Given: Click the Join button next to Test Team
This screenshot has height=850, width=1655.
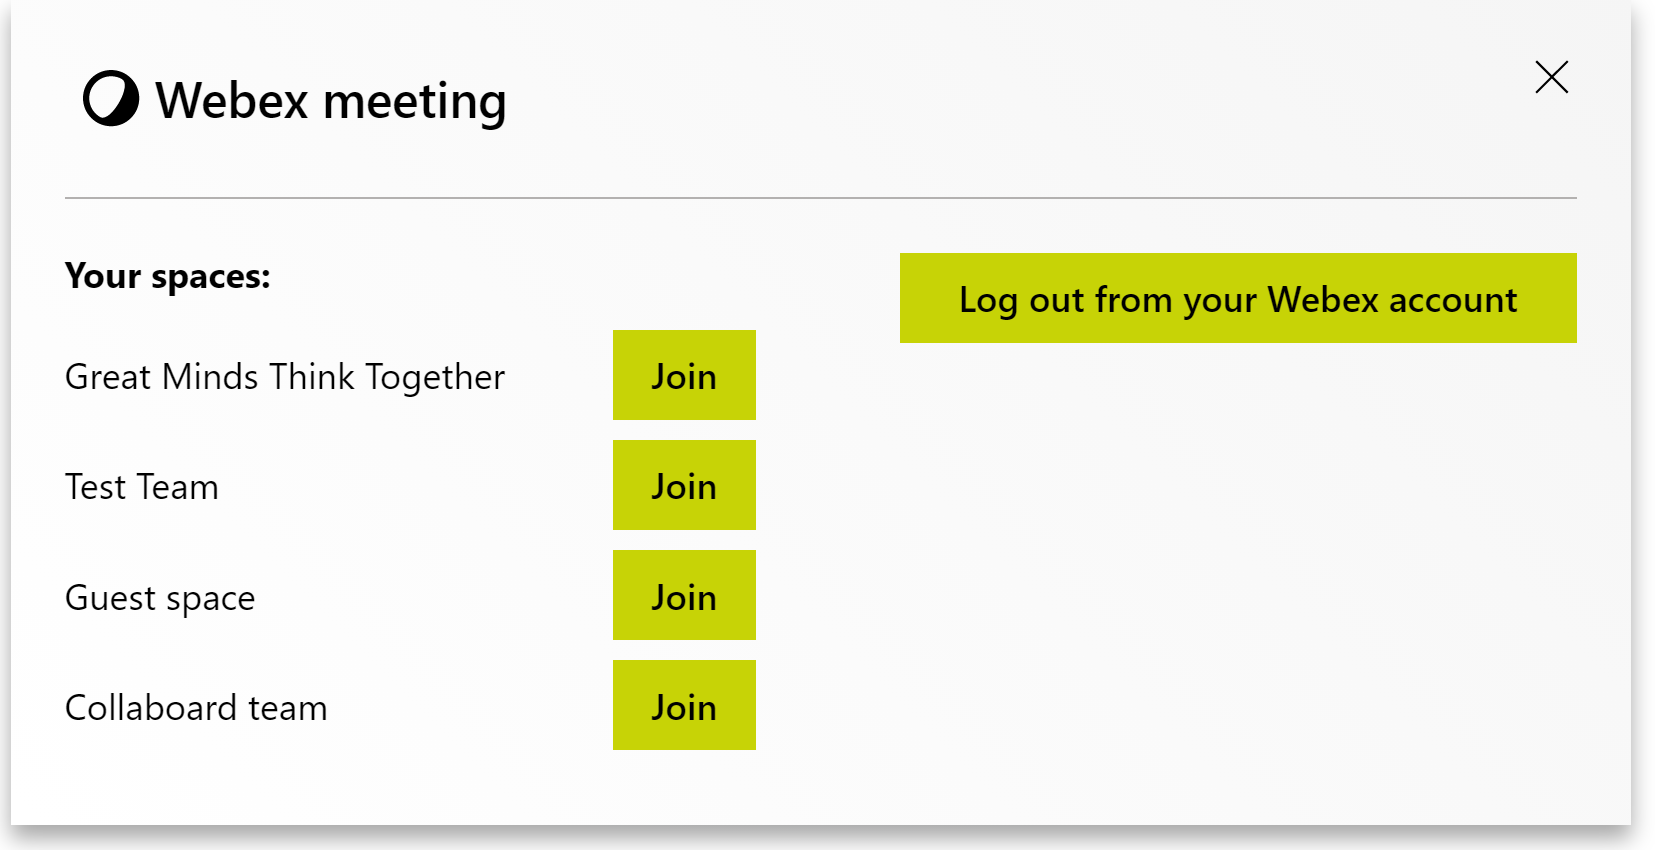Looking at the screenshot, I should tap(684, 485).
